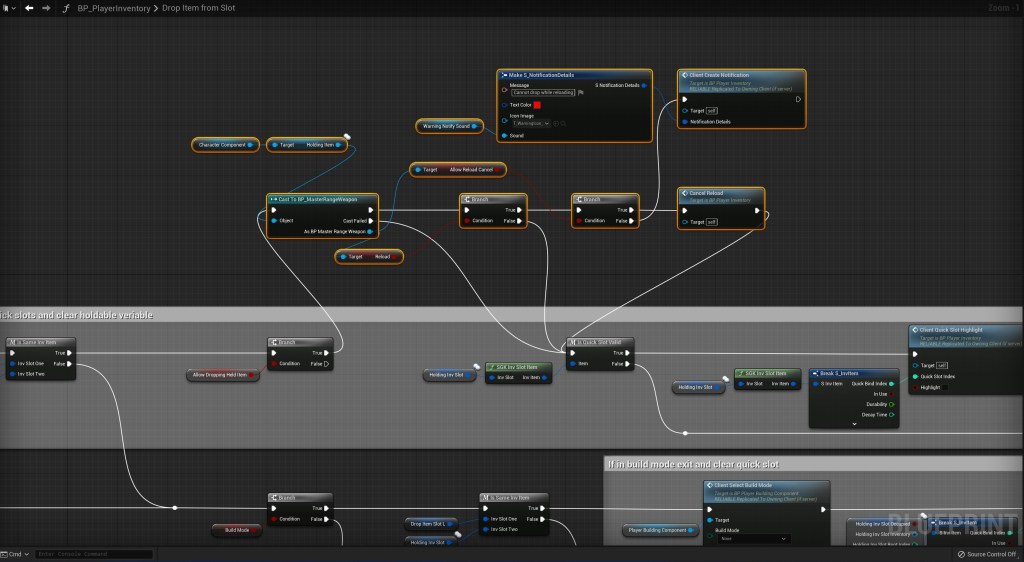Click the Message text field in Make S_NotificationDetails
Screen dimensions: 1024x562
544,92
